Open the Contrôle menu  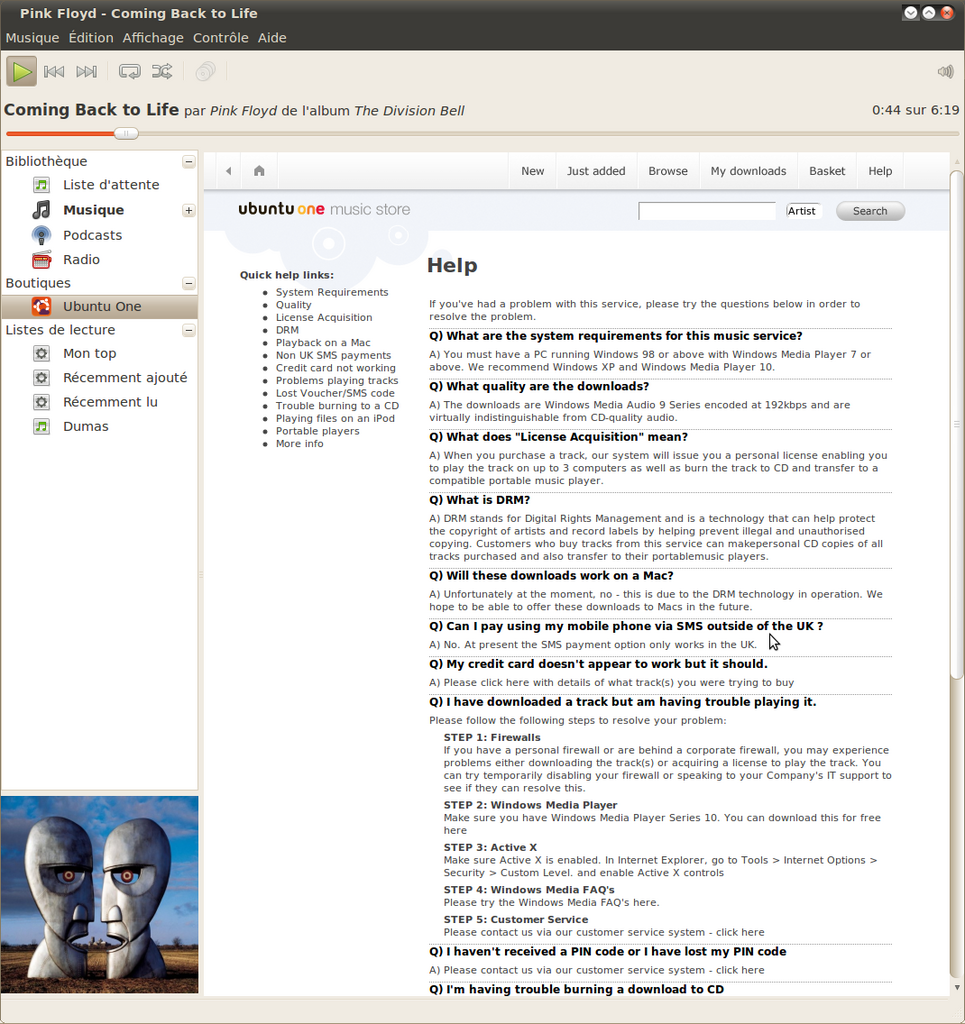click(221, 38)
